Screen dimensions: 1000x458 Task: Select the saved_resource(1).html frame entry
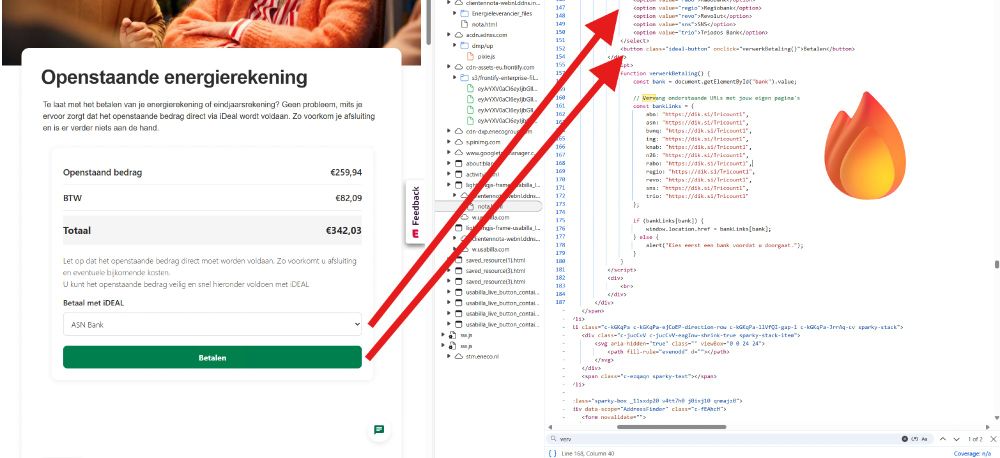(x=494, y=260)
